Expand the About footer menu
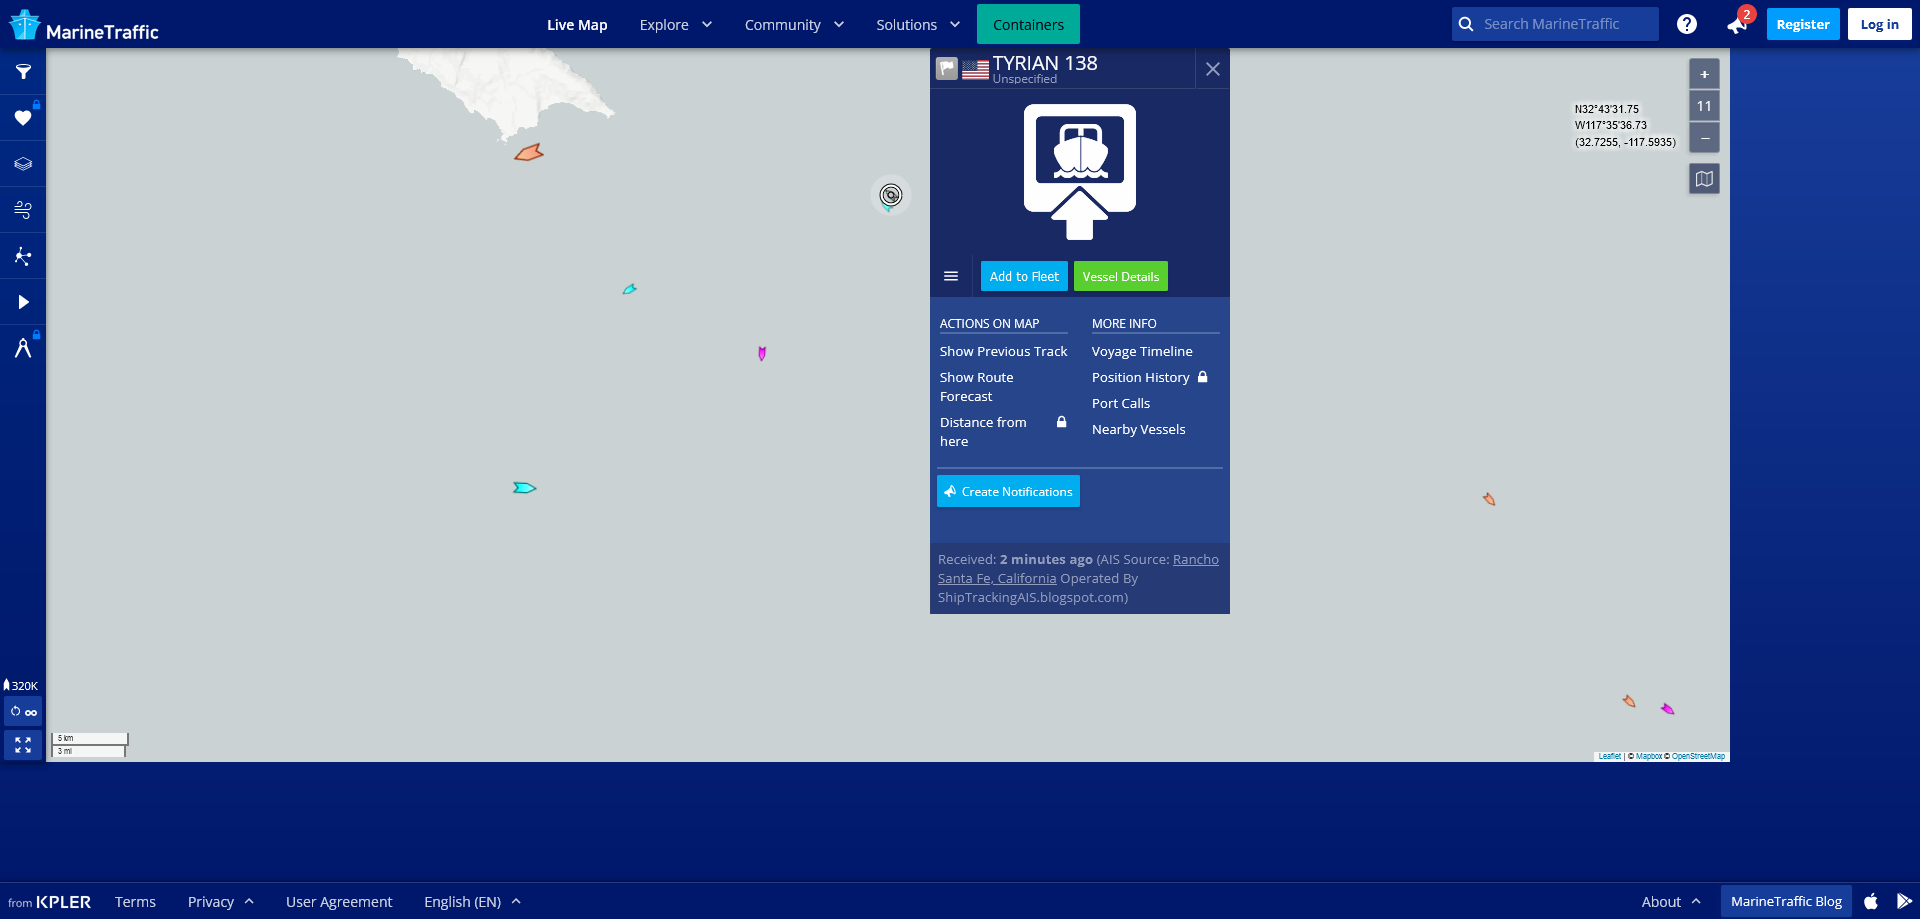Screen dimensions: 1920x919 (1671, 902)
